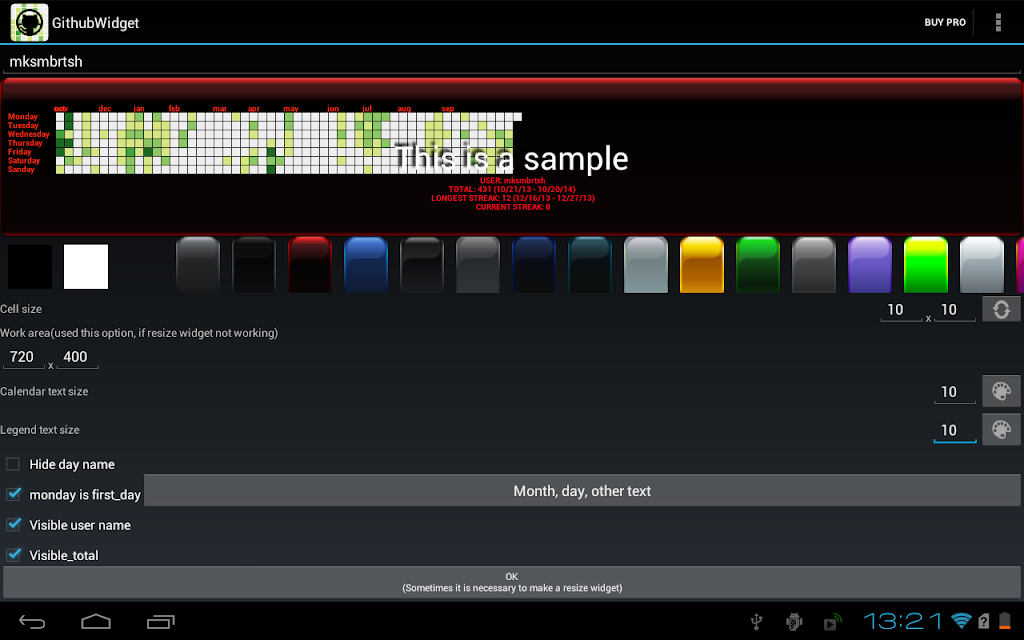Reset cell size with refresh icon

click(x=1001, y=309)
